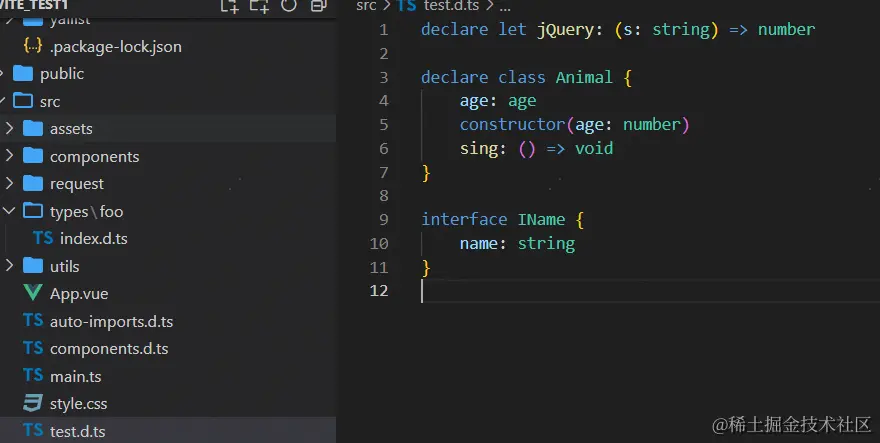Click the TS icon beside main.ts
This screenshot has height=443, width=880.
(x=33, y=375)
